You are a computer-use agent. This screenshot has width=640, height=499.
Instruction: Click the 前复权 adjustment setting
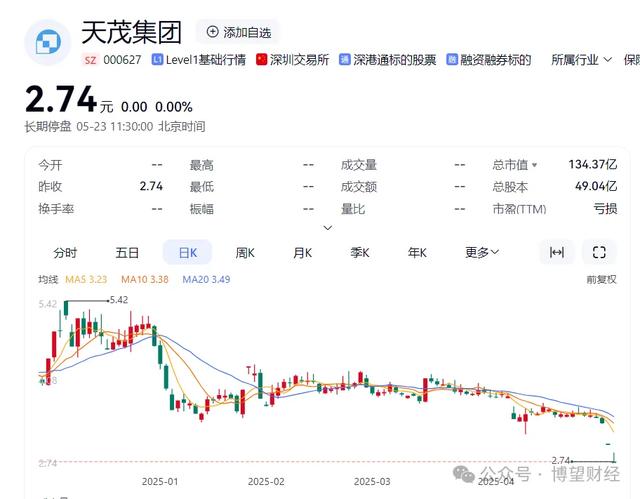(x=601, y=279)
